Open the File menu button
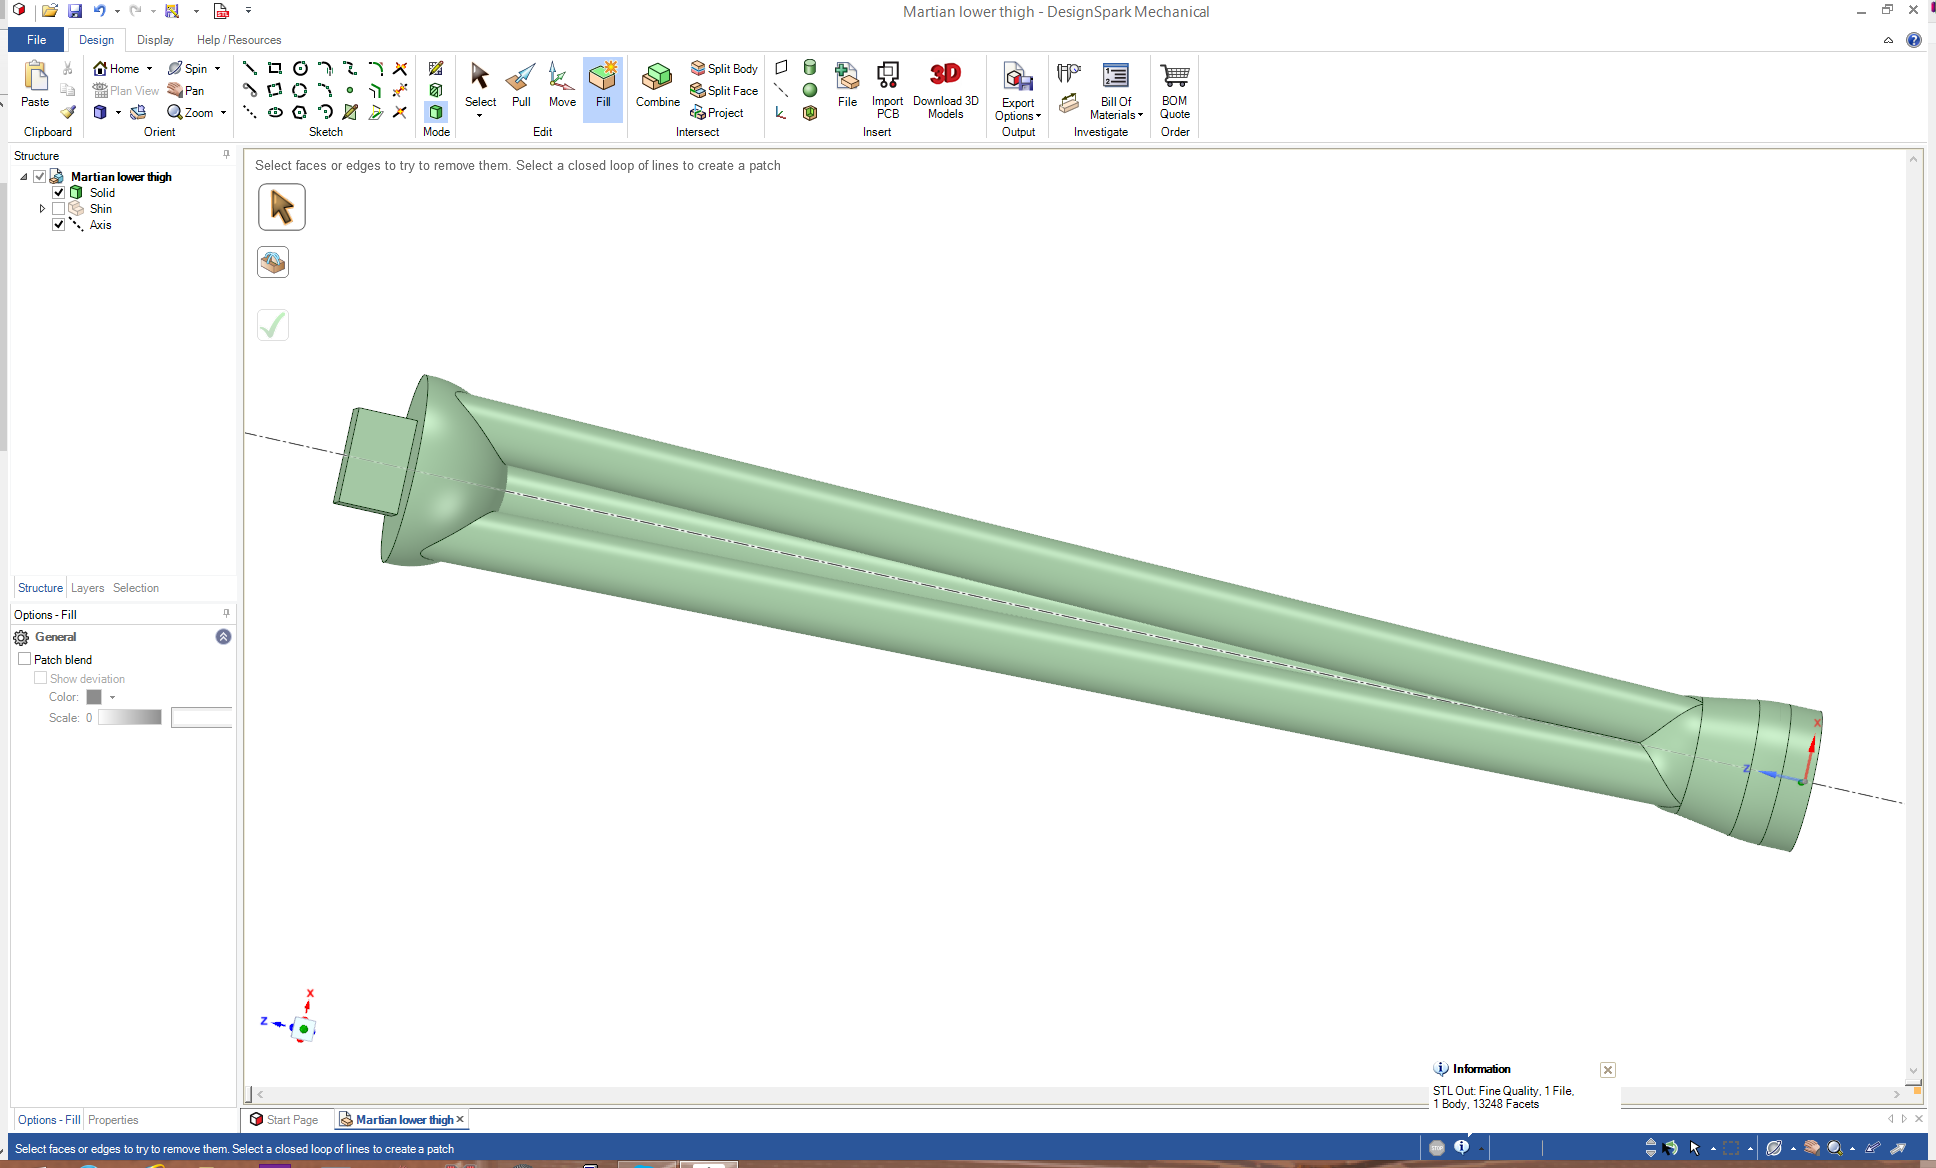The image size is (1936, 1168). pyautogui.click(x=36, y=40)
